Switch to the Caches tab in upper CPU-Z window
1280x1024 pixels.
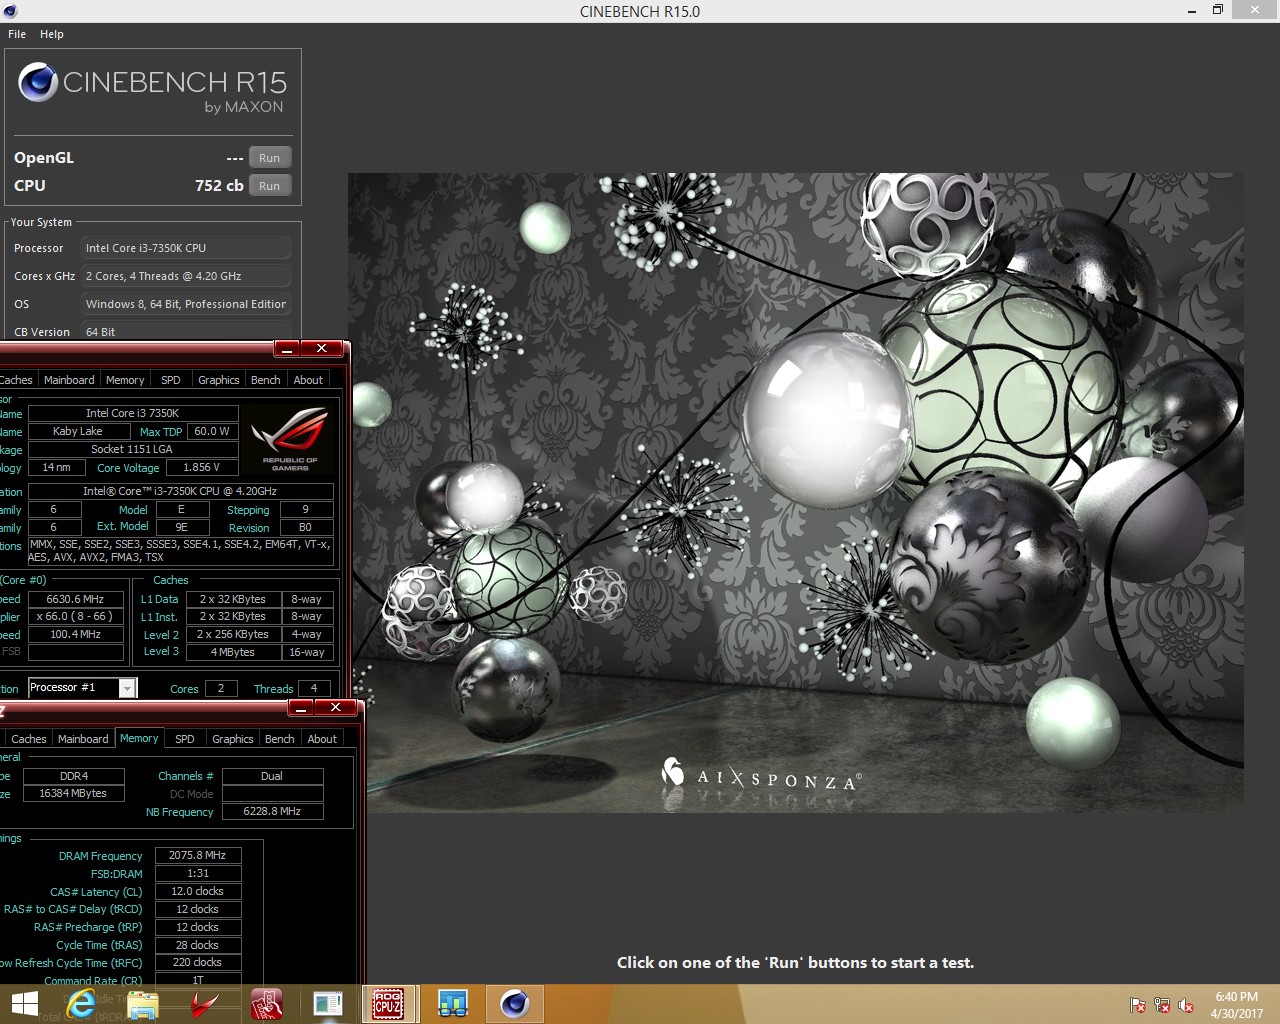point(17,380)
